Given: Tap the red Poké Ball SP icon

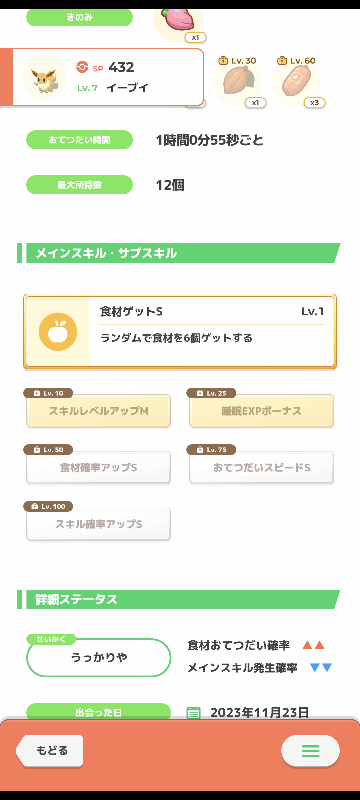Looking at the screenshot, I should click(82, 67).
